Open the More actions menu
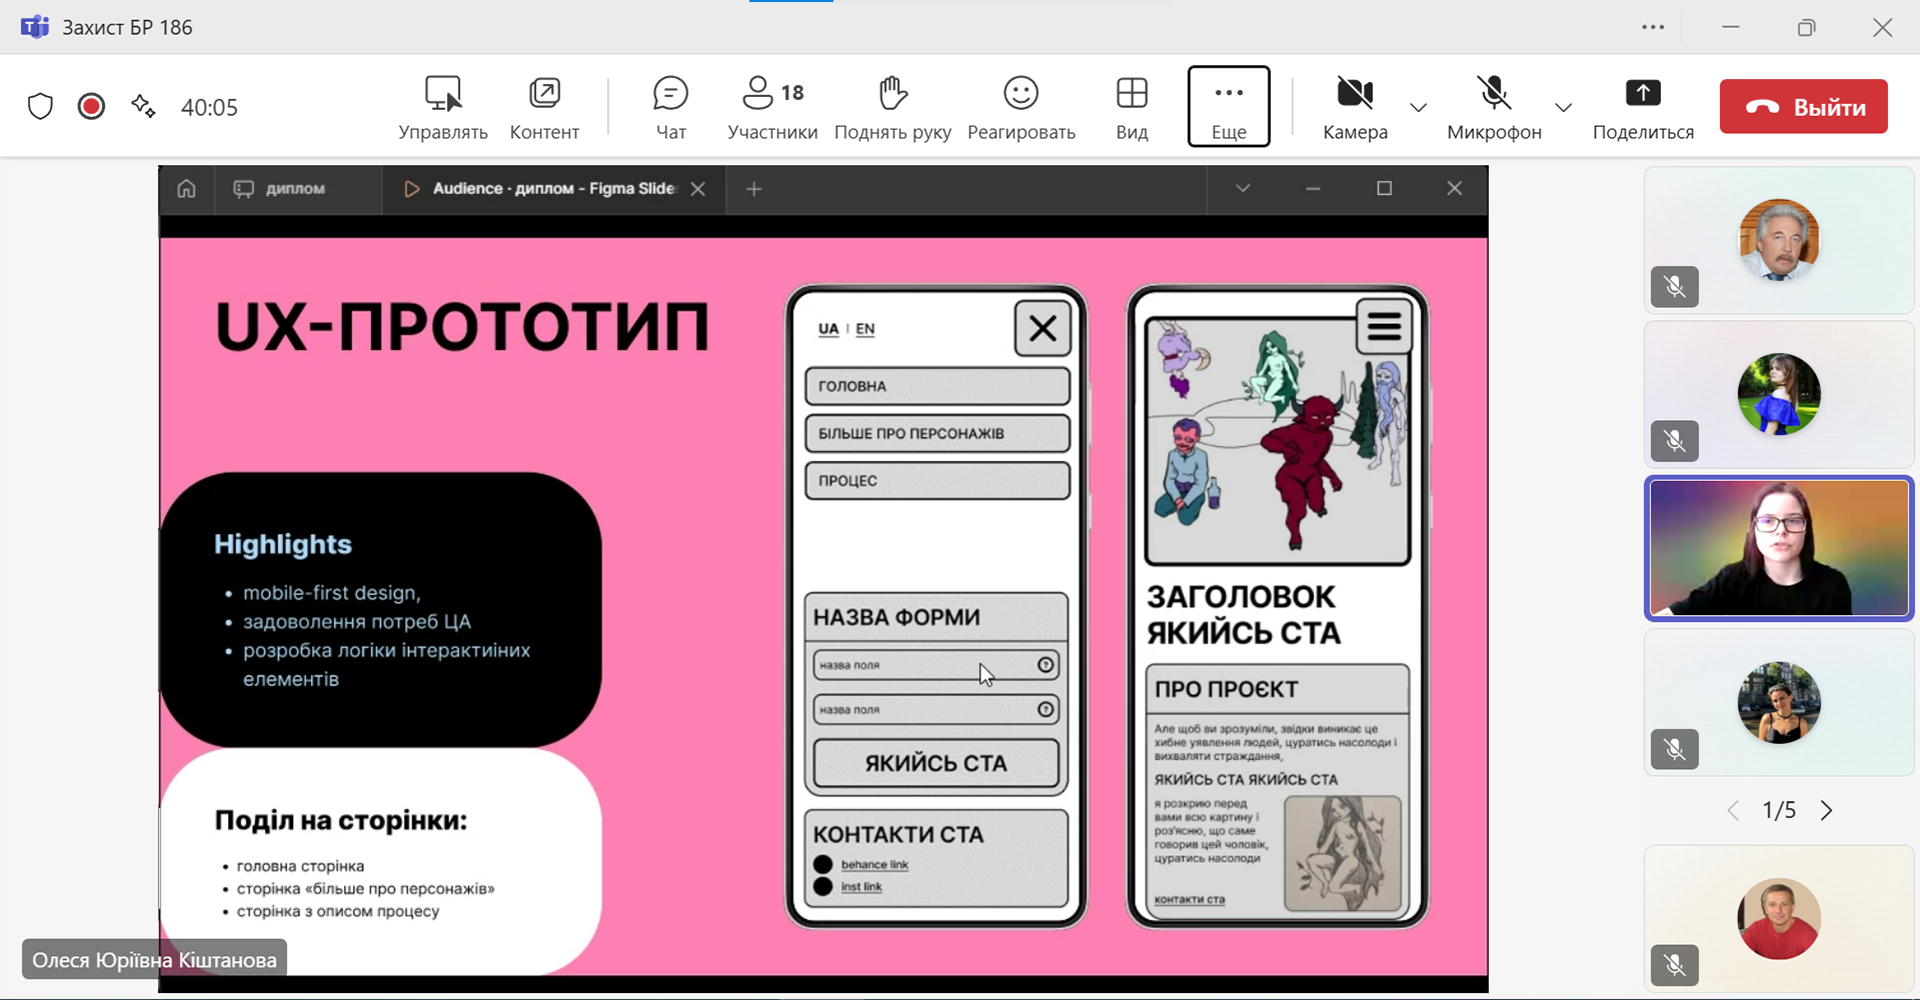 [x=1228, y=106]
